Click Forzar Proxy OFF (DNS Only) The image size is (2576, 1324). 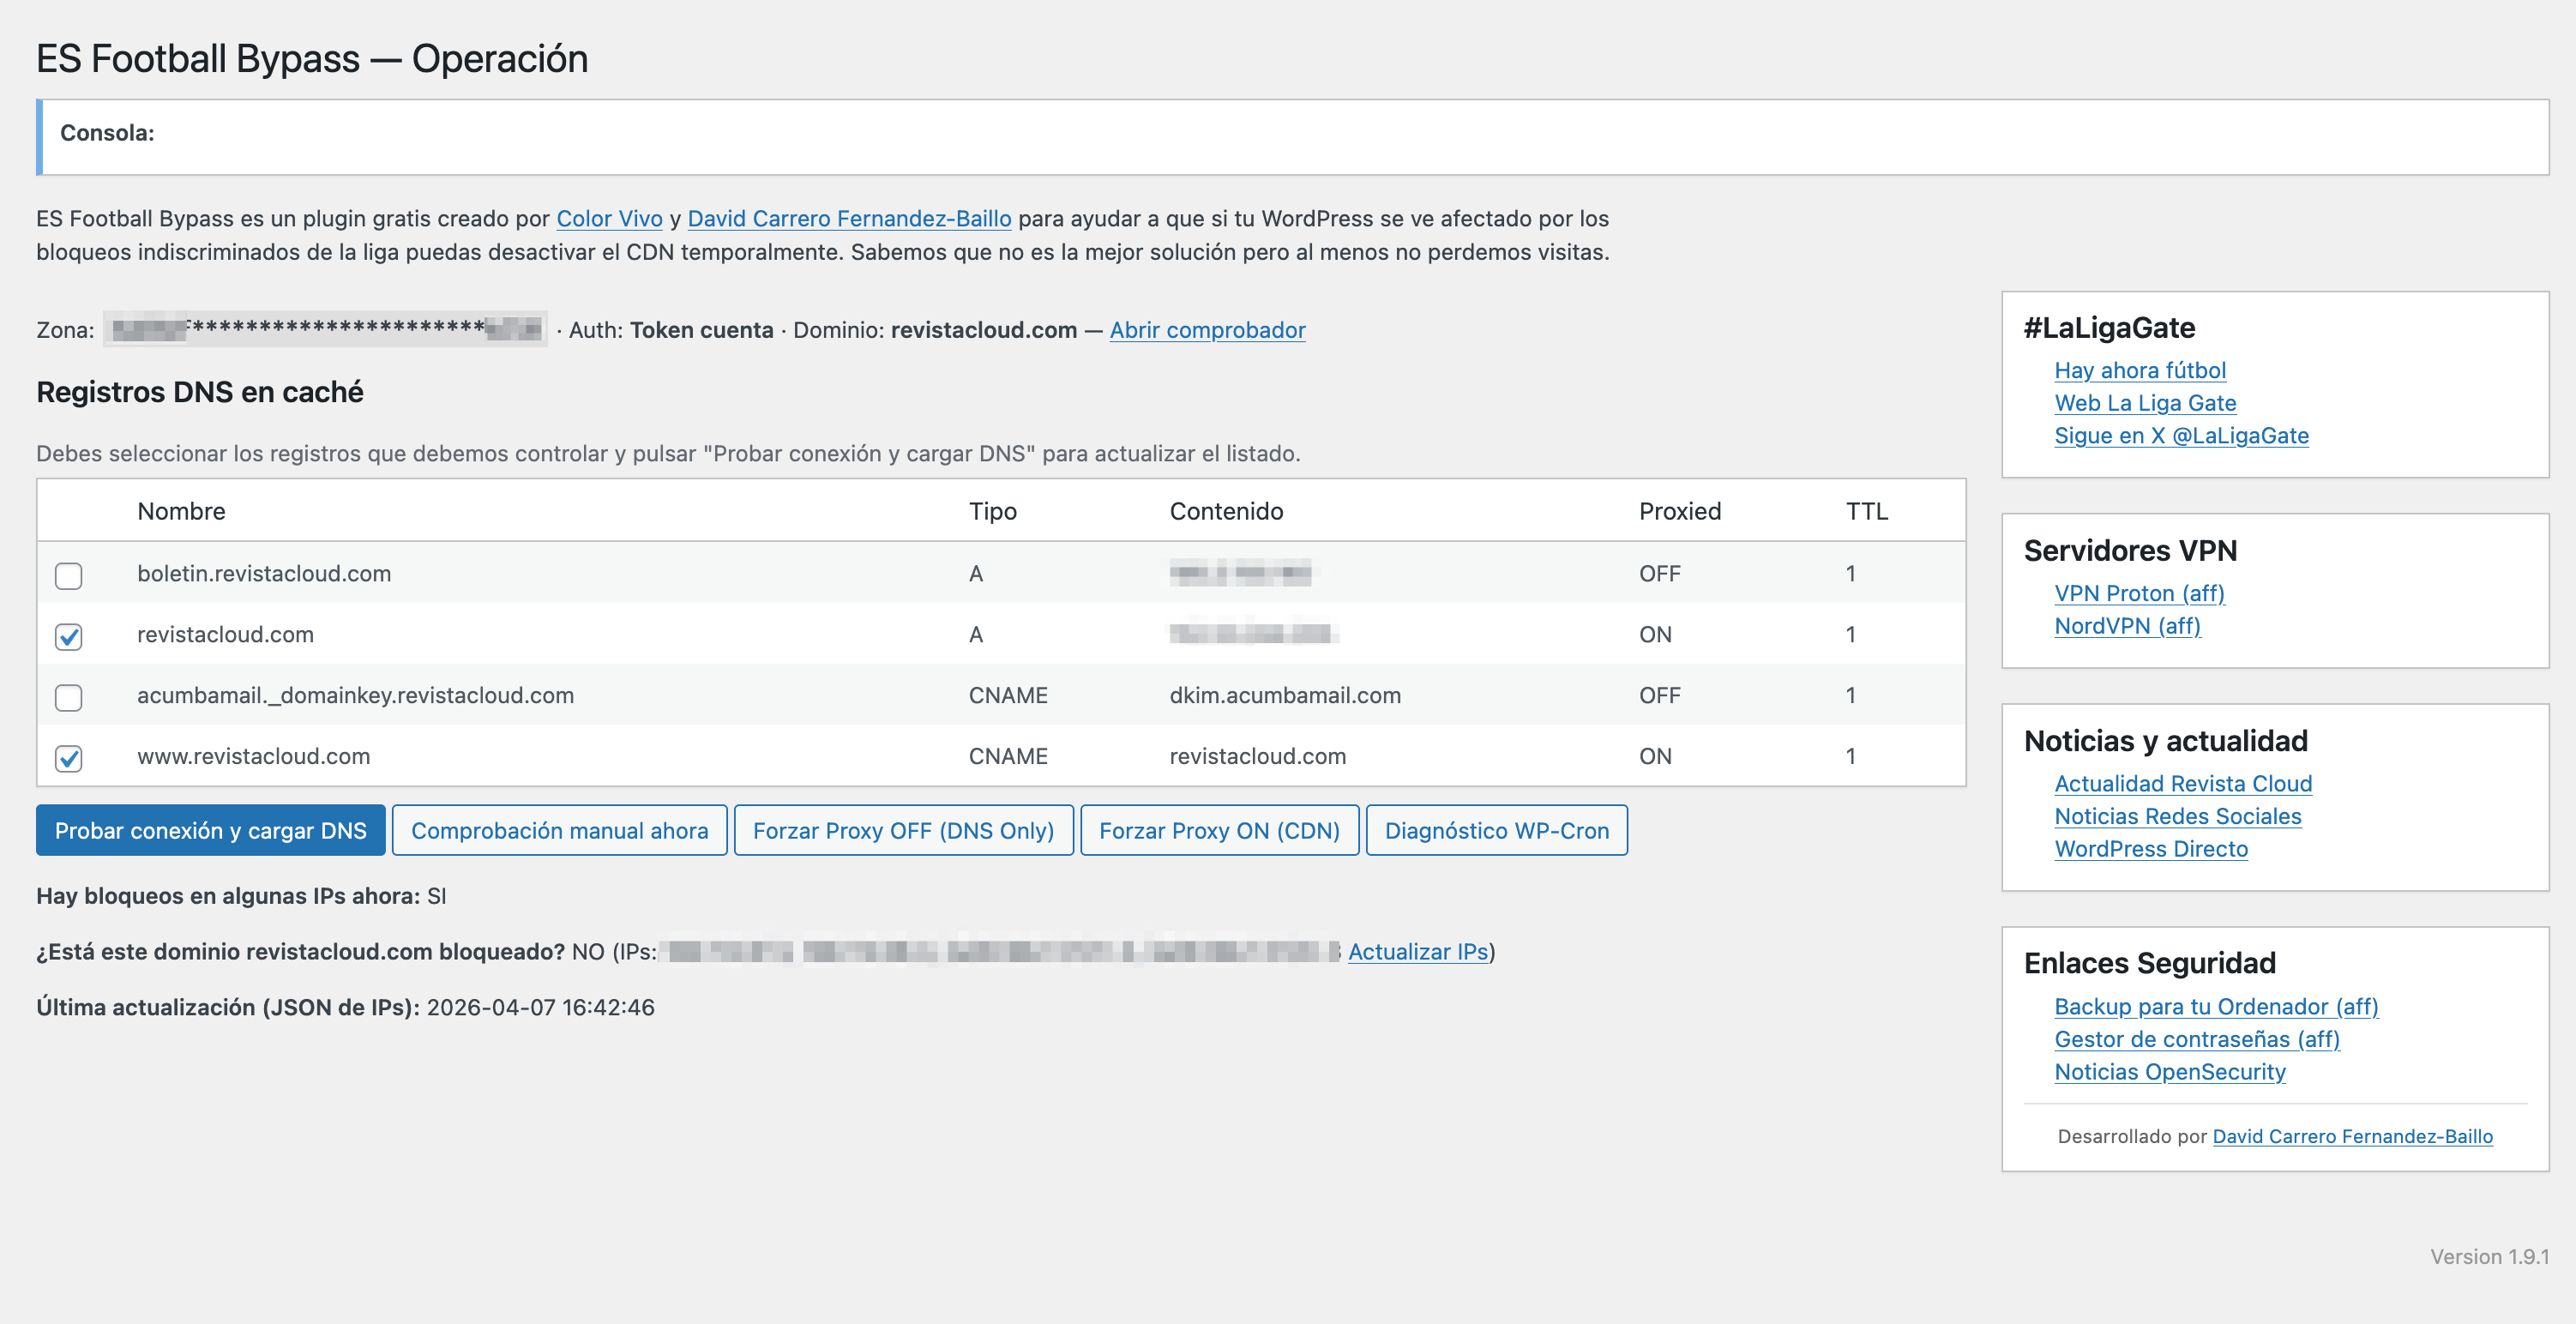click(x=904, y=830)
